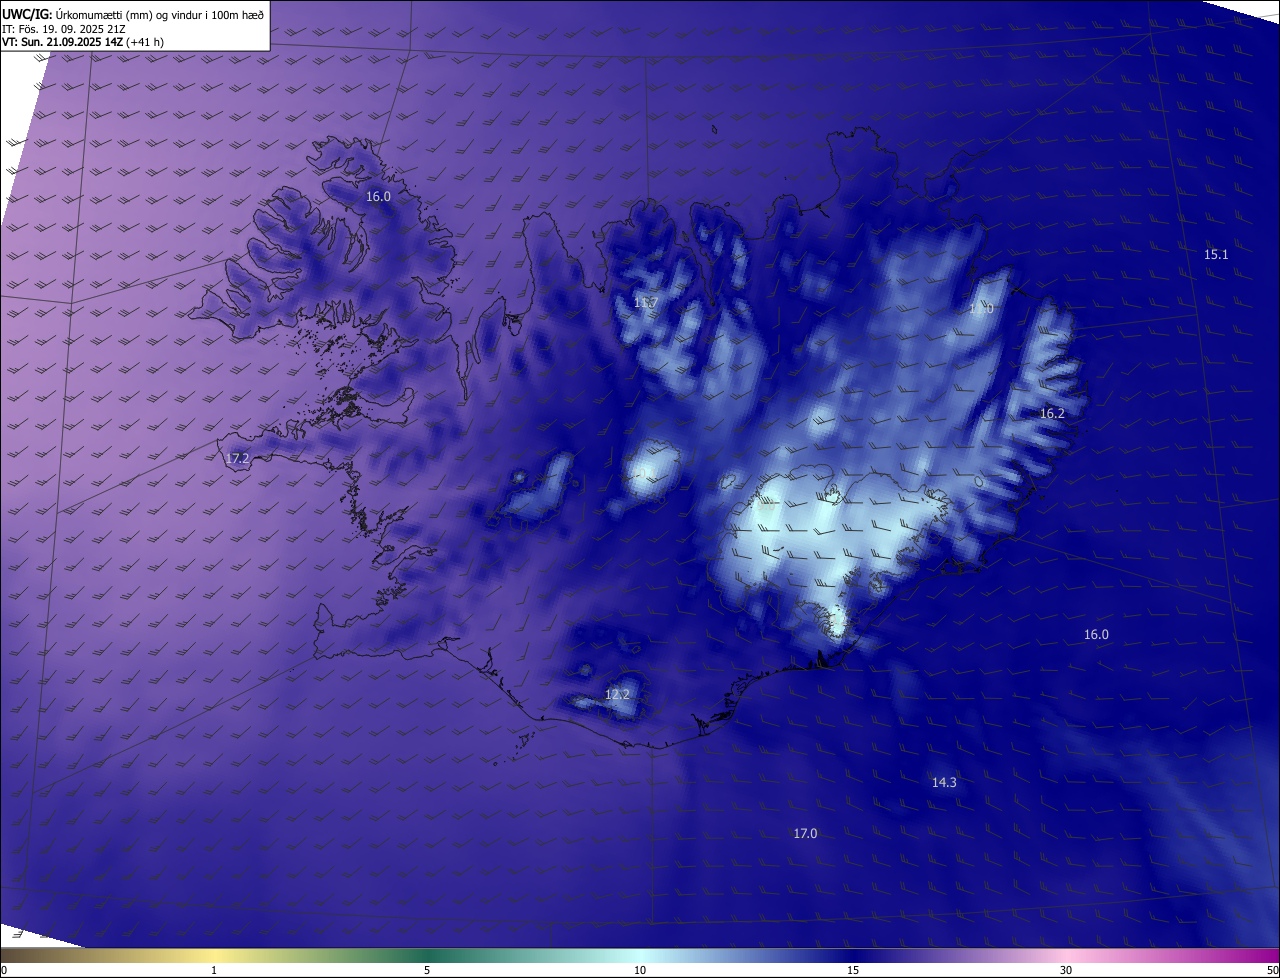Image resolution: width=1280 pixels, height=978 pixels.
Task: Click the 17.0 value over the southern sea
Action: [x=805, y=834]
